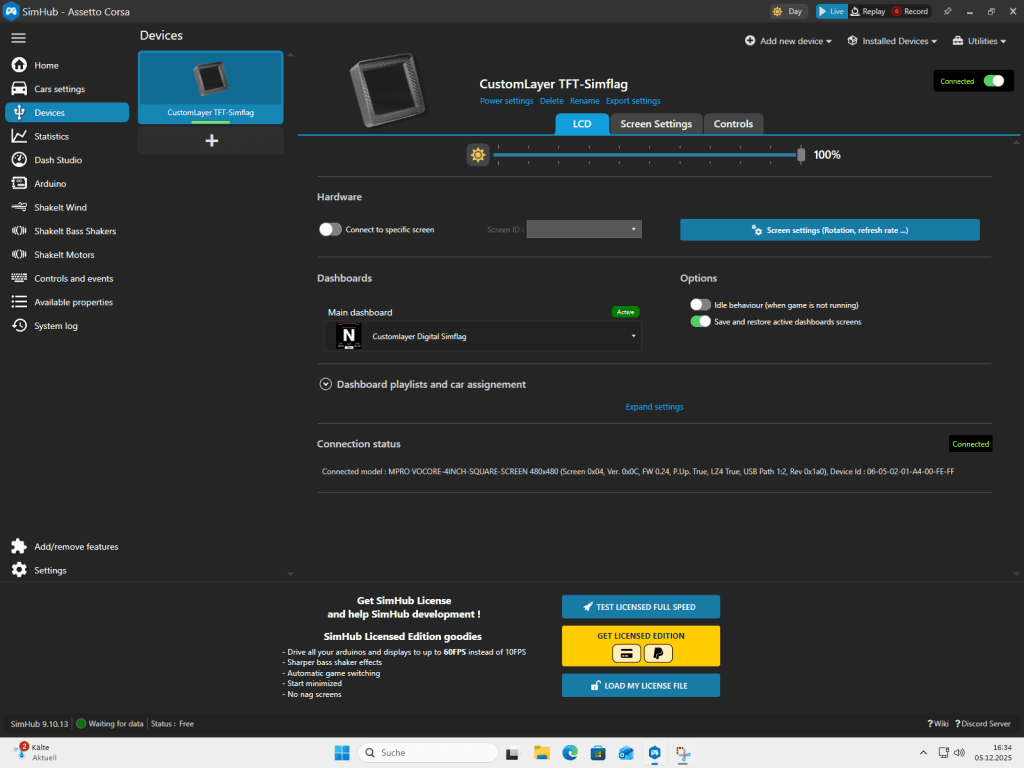Click the Statistics chart icon
Viewport: 1024px width, 768px height.
coord(19,136)
